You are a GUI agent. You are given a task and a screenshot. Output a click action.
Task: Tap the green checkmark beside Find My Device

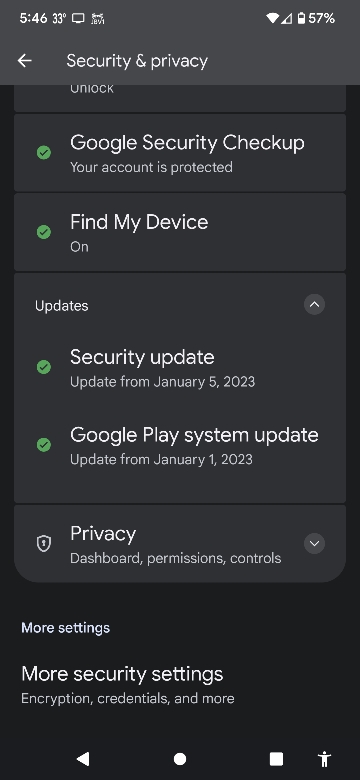click(44, 232)
